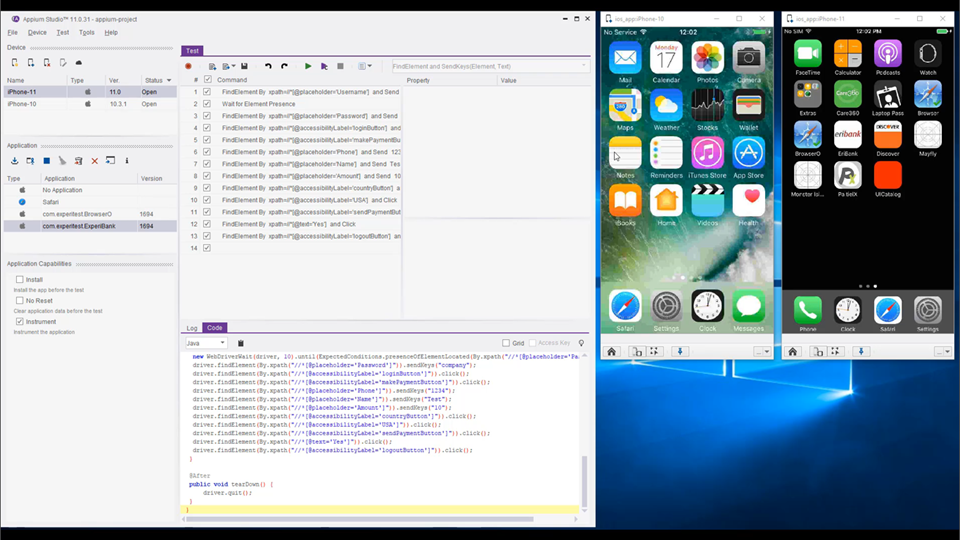The height and width of the screenshot is (540, 960).
Task: Open the Test menu
Action: 62,32
